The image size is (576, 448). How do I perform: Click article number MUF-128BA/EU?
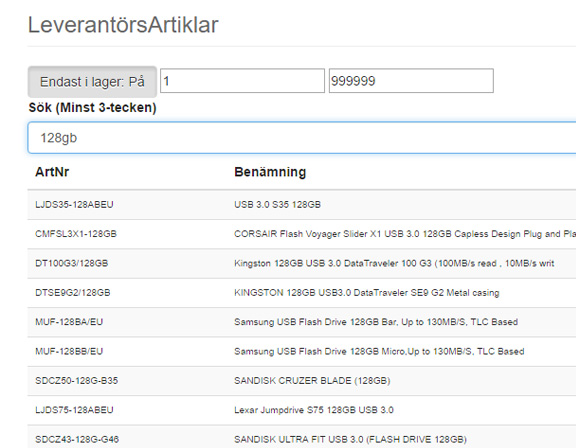click(69, 322)
